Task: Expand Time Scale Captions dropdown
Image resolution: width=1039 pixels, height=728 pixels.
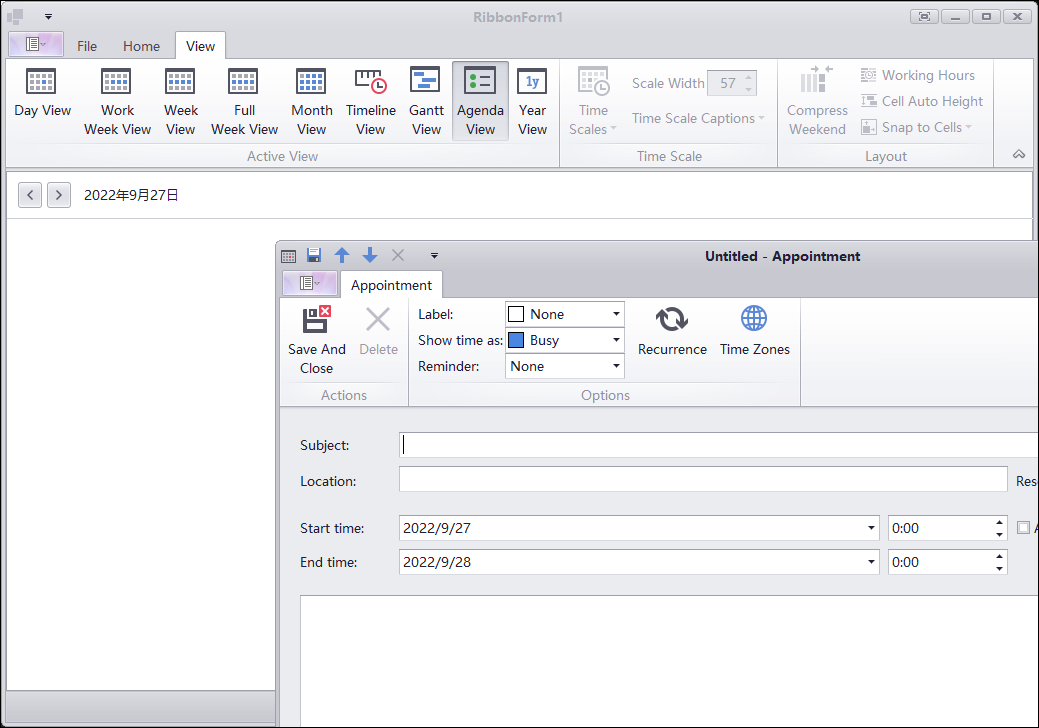Action: tap(698, 119)
